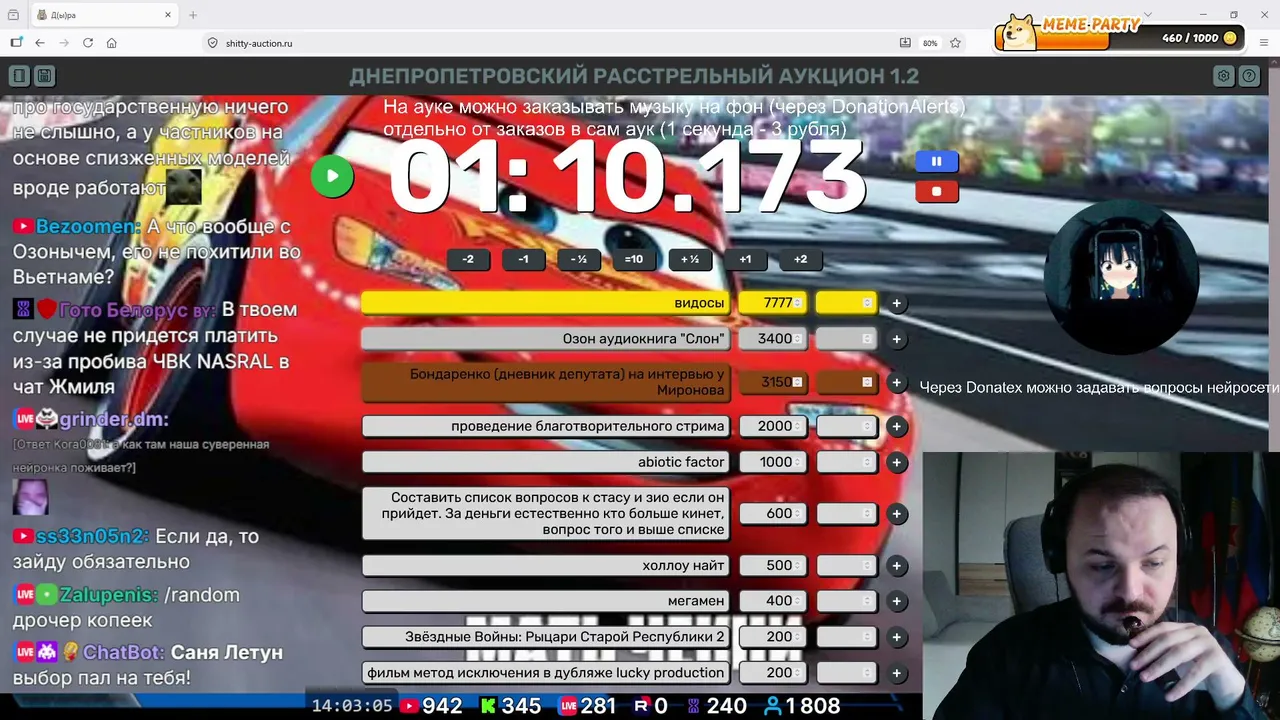Add half a minute with the +½ button

pyautogui.click(x=690, y=259)
